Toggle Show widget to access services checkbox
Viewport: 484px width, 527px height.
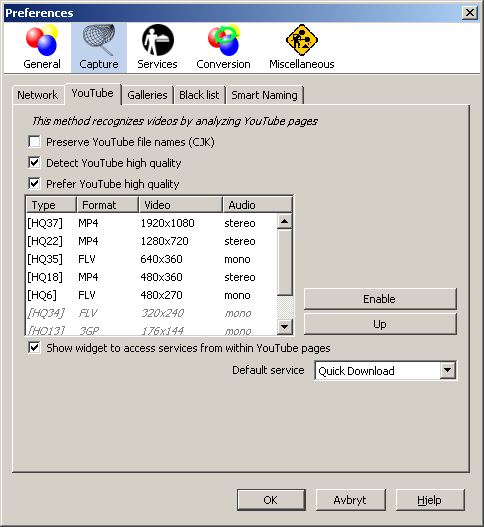click(34, 348)
